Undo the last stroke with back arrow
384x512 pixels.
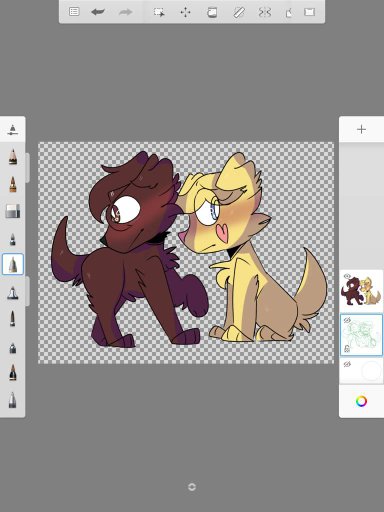[x=98, y=12]
